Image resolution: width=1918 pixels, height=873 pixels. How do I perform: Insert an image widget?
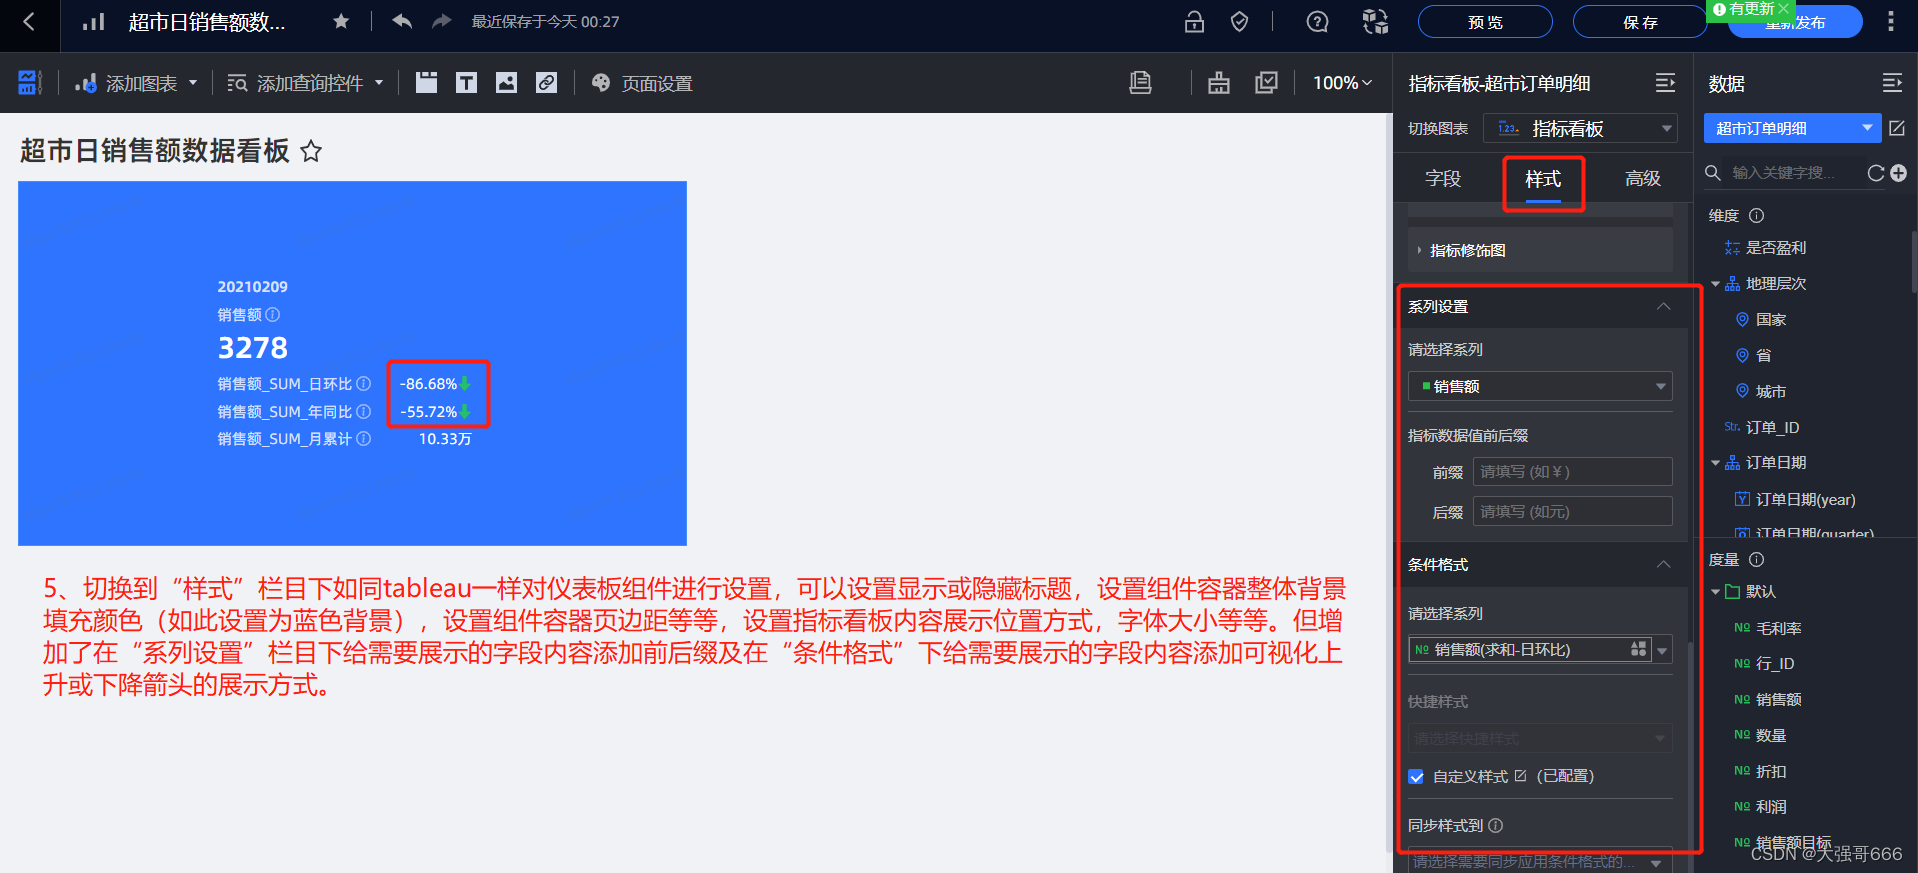pos(506,83)
